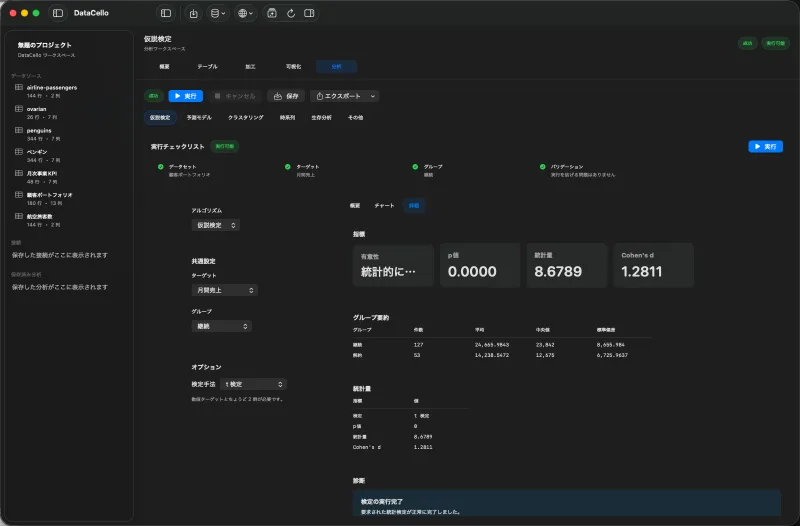The width and height of the screenshot is (800, 526).
Task: Click the import data tray icon in the toolbar
Action: pyautogui.click(x=193, y=13)
